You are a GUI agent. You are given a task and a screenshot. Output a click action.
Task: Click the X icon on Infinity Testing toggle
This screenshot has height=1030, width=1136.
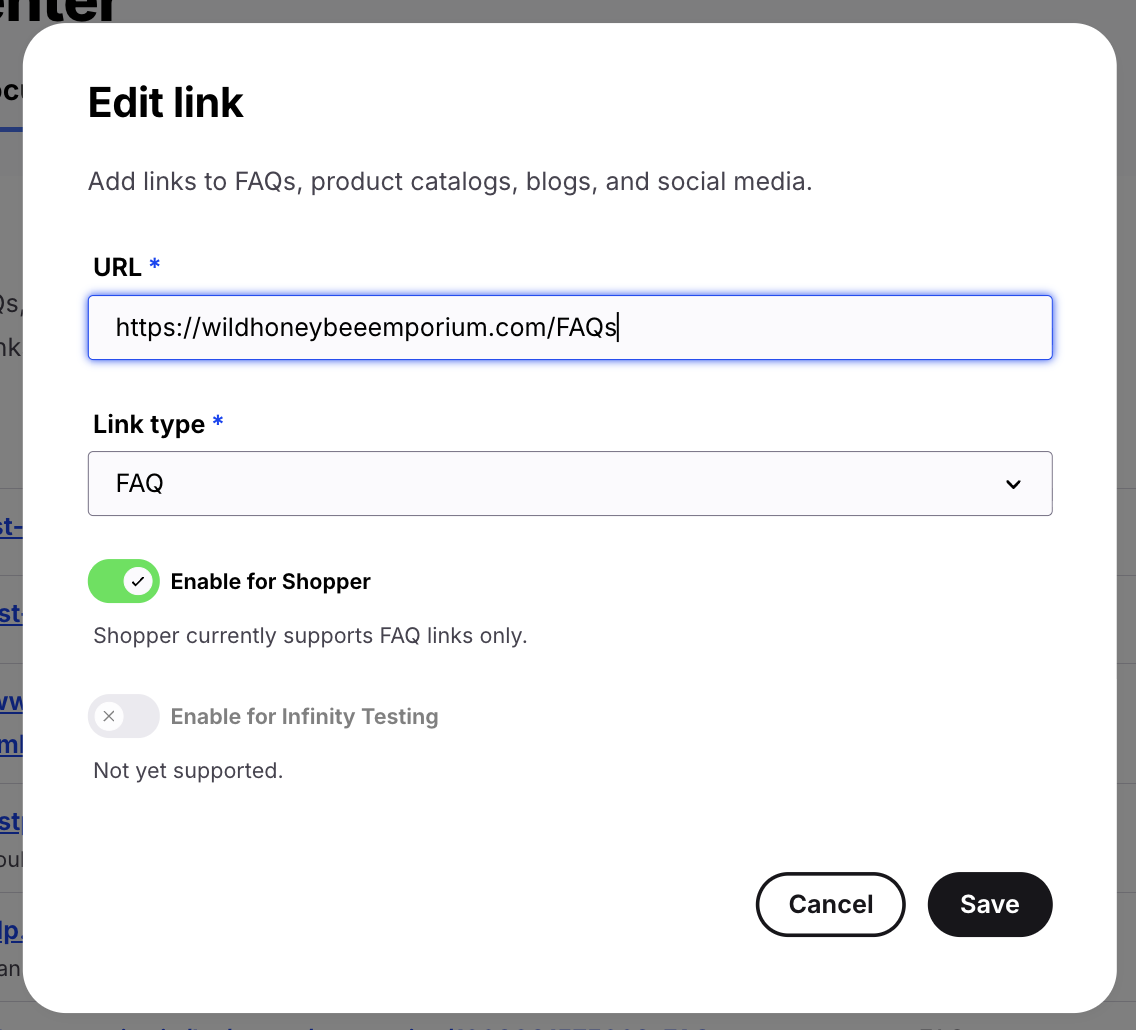(x=109, y=716)
